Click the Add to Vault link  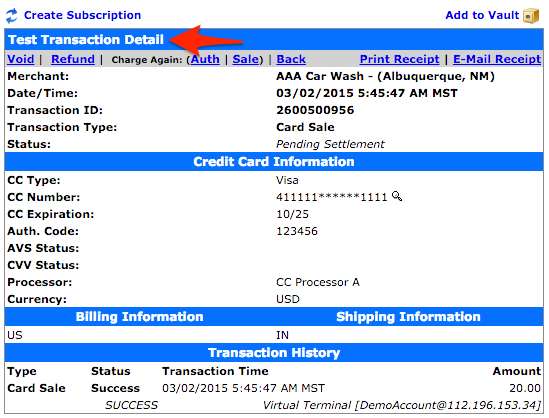click(482, 15)
